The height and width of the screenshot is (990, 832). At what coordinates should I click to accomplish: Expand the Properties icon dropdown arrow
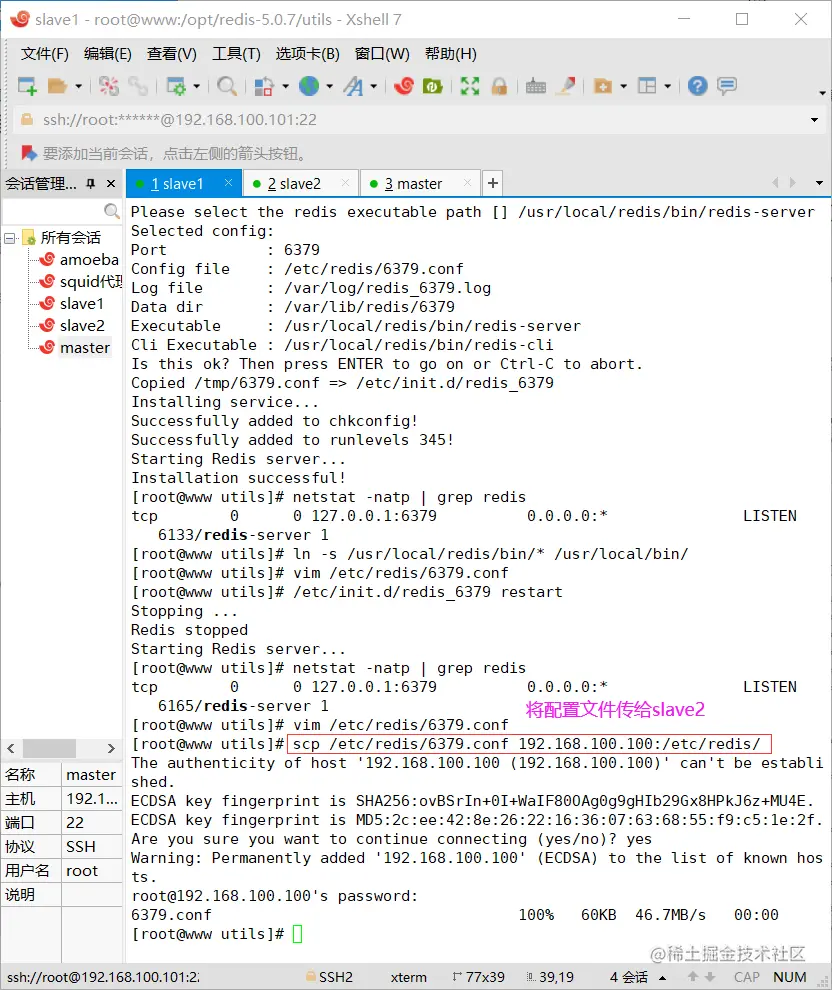click(196, 86)
